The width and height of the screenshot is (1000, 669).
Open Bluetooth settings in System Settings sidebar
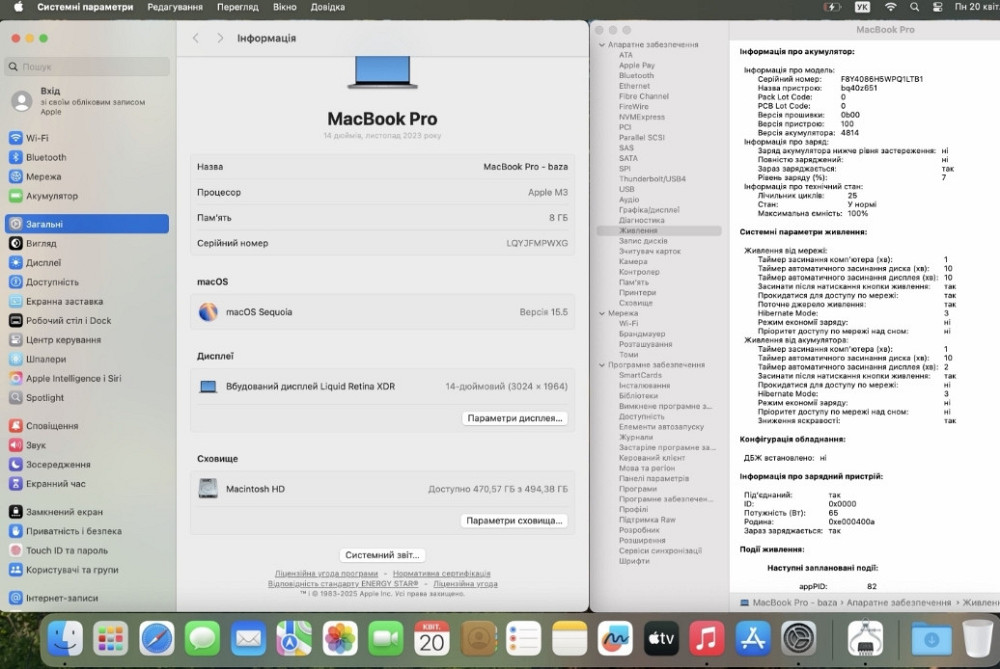tap(38, 157)
